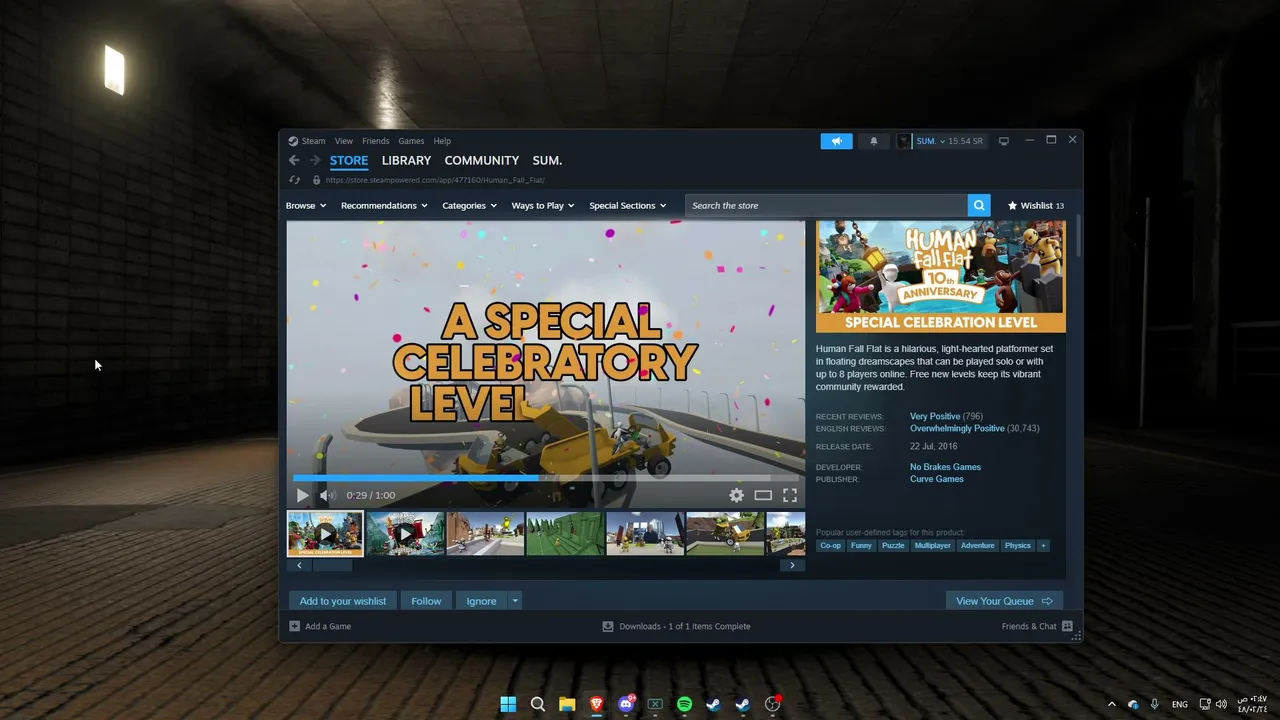Screen dimensions: 1280x720
Task: Play the trailer video
Action: point(302,495)
